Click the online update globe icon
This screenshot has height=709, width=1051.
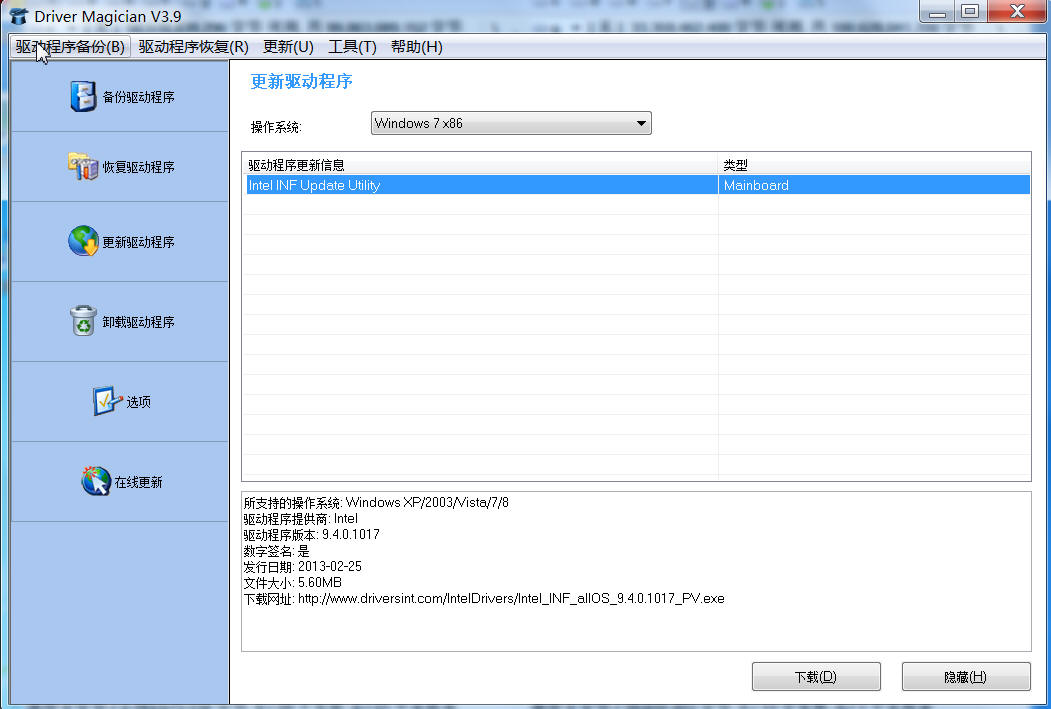(x=95, y=481)
